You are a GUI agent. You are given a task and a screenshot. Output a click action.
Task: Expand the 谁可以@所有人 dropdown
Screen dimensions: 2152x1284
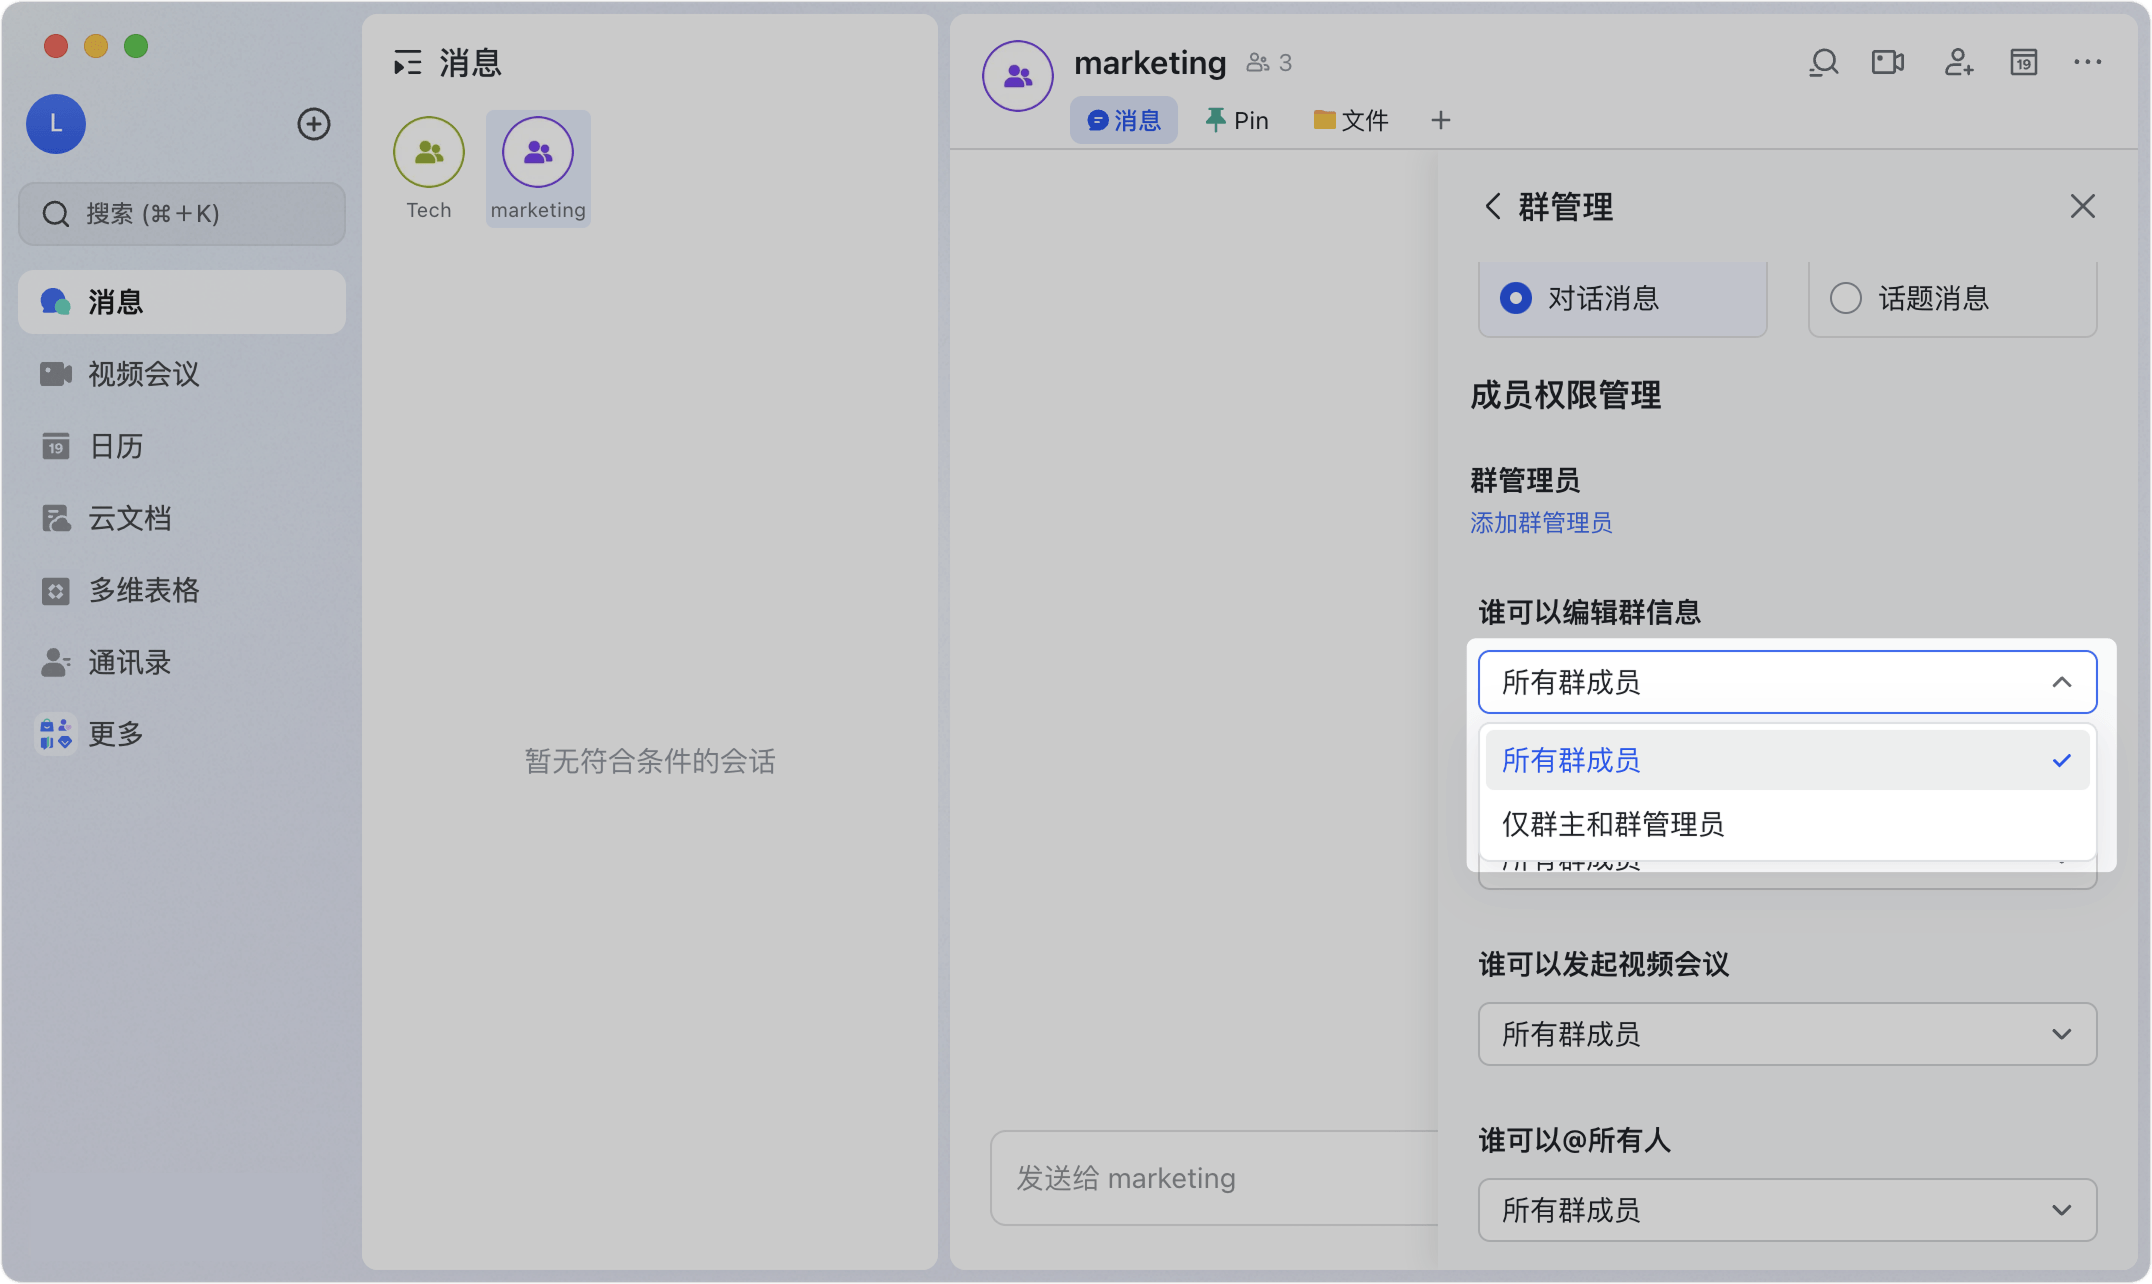1788,1210
